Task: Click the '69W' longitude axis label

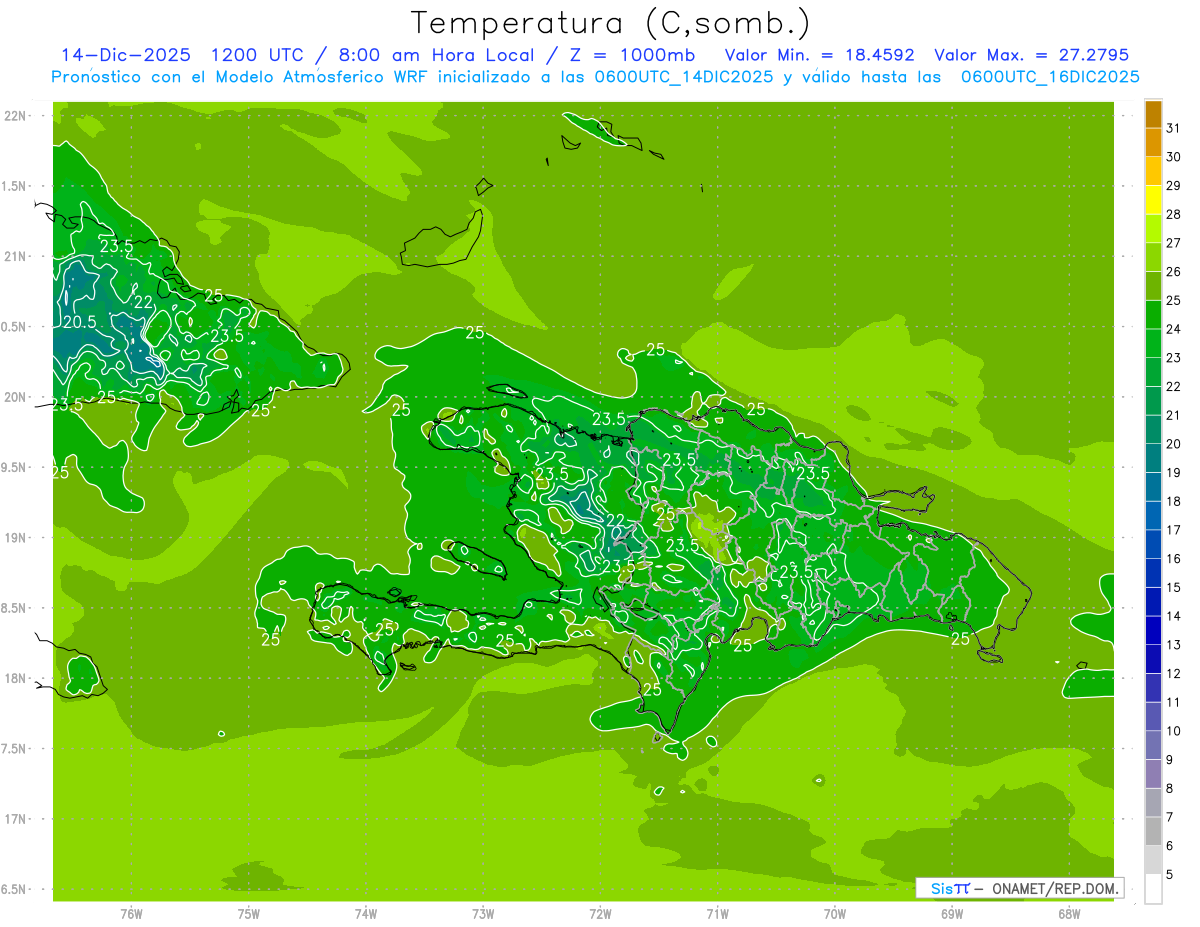Action: point(952,913)
